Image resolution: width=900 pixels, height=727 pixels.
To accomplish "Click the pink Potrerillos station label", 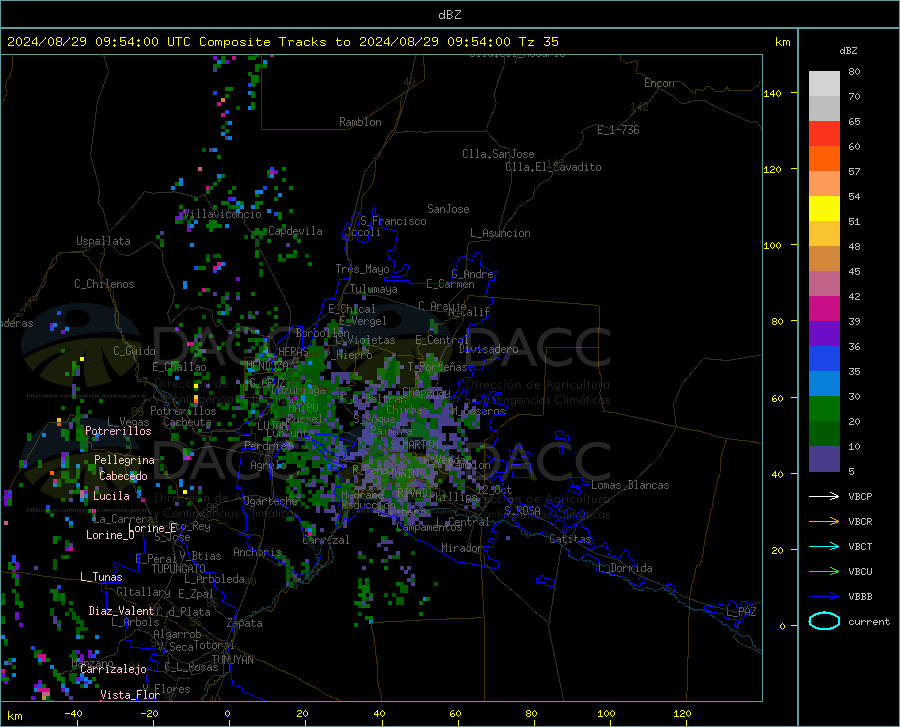I will [x=118, y=431].
